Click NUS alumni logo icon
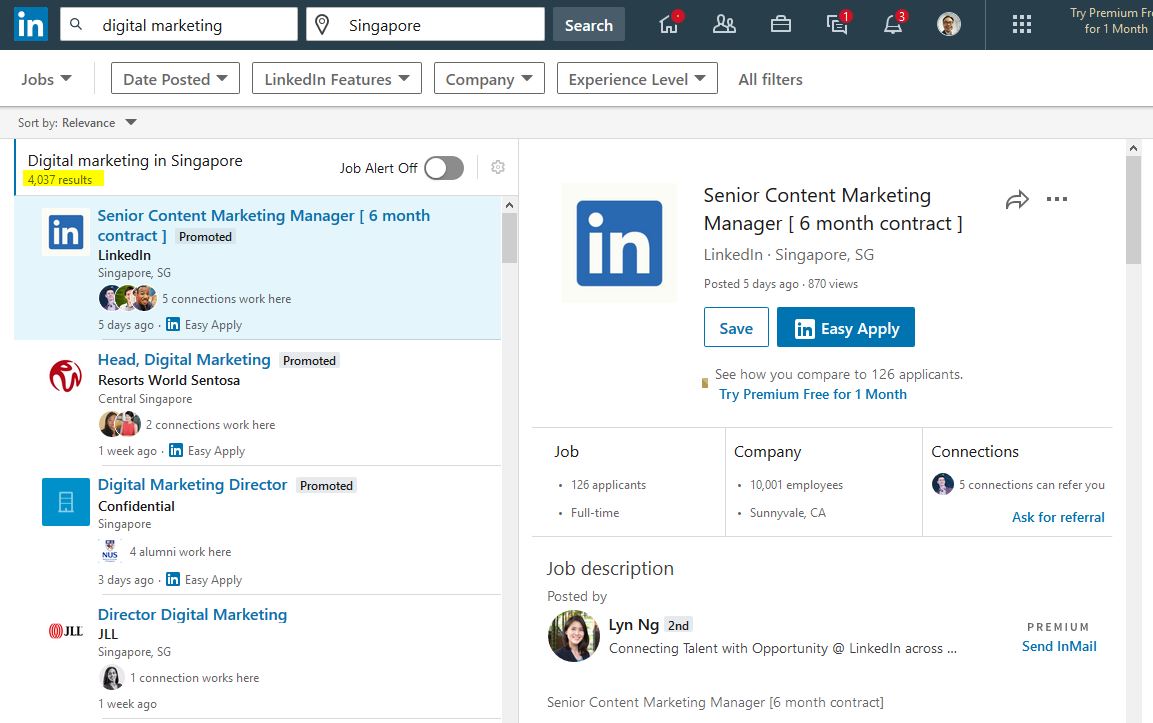Viewport: 1153px width, 723px height. pyautogui.click(x=110, y=550)
